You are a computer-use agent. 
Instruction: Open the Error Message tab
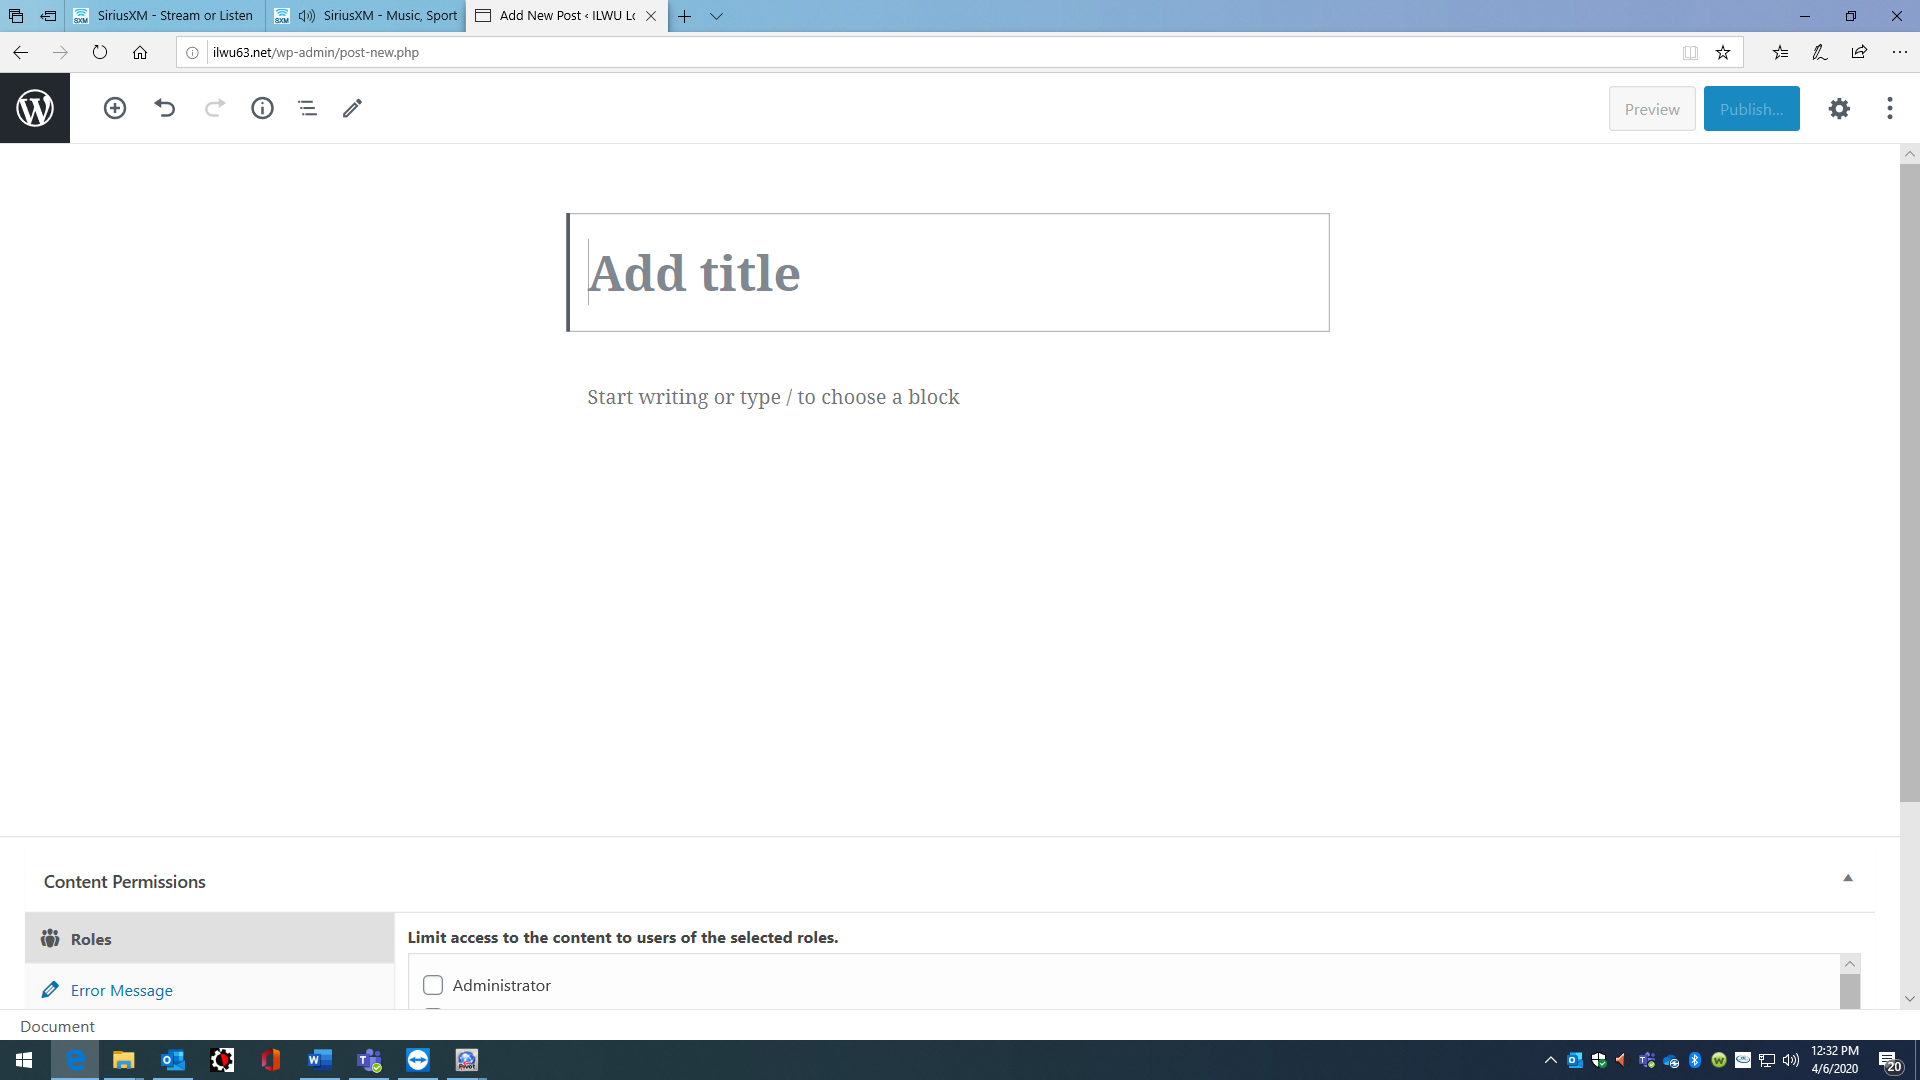121,990
